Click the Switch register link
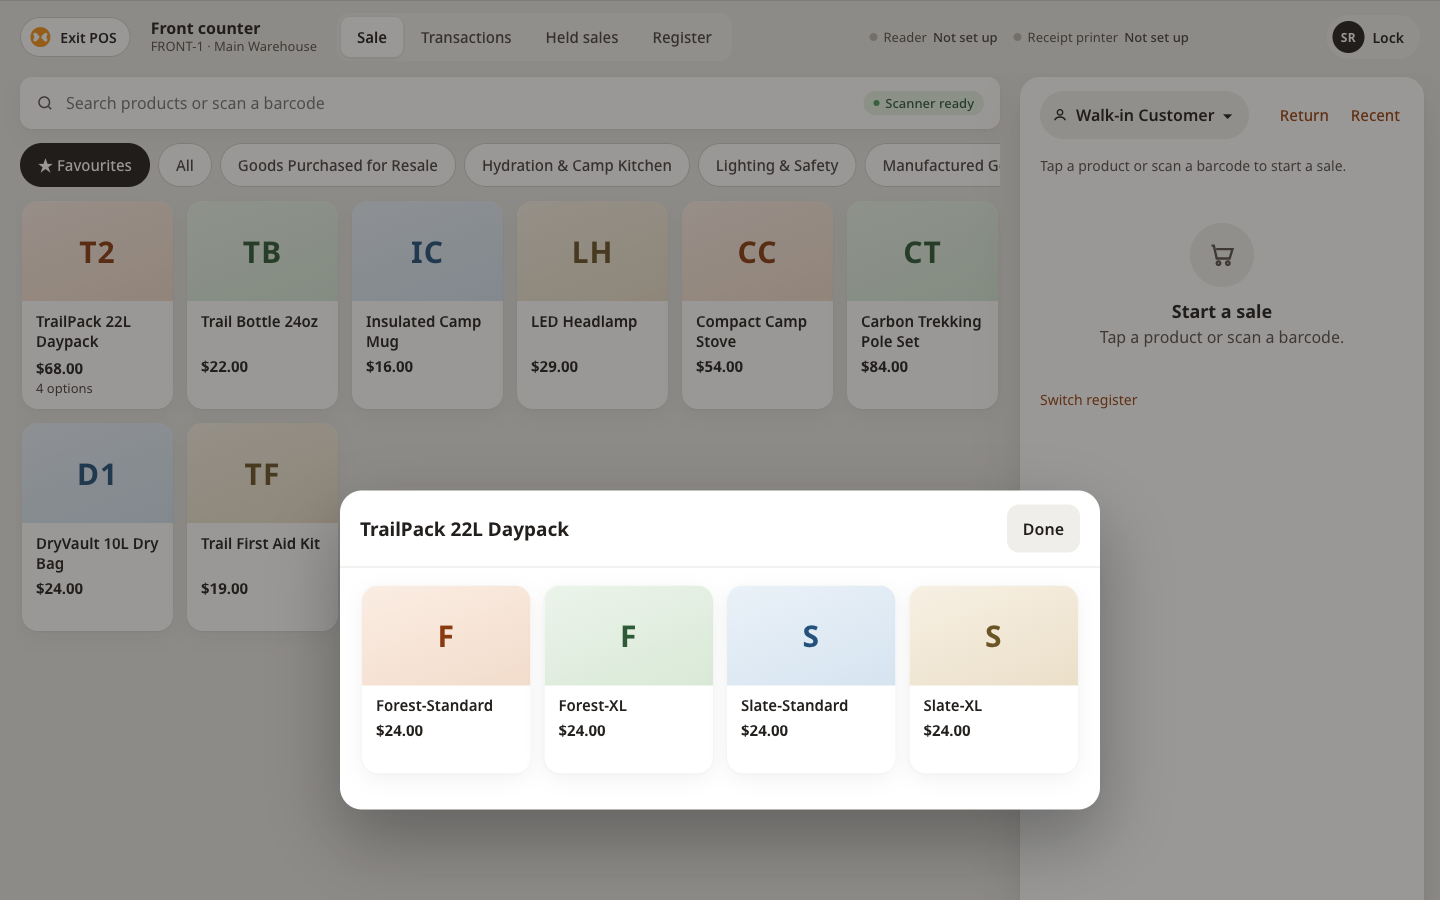 point(1088,400)
